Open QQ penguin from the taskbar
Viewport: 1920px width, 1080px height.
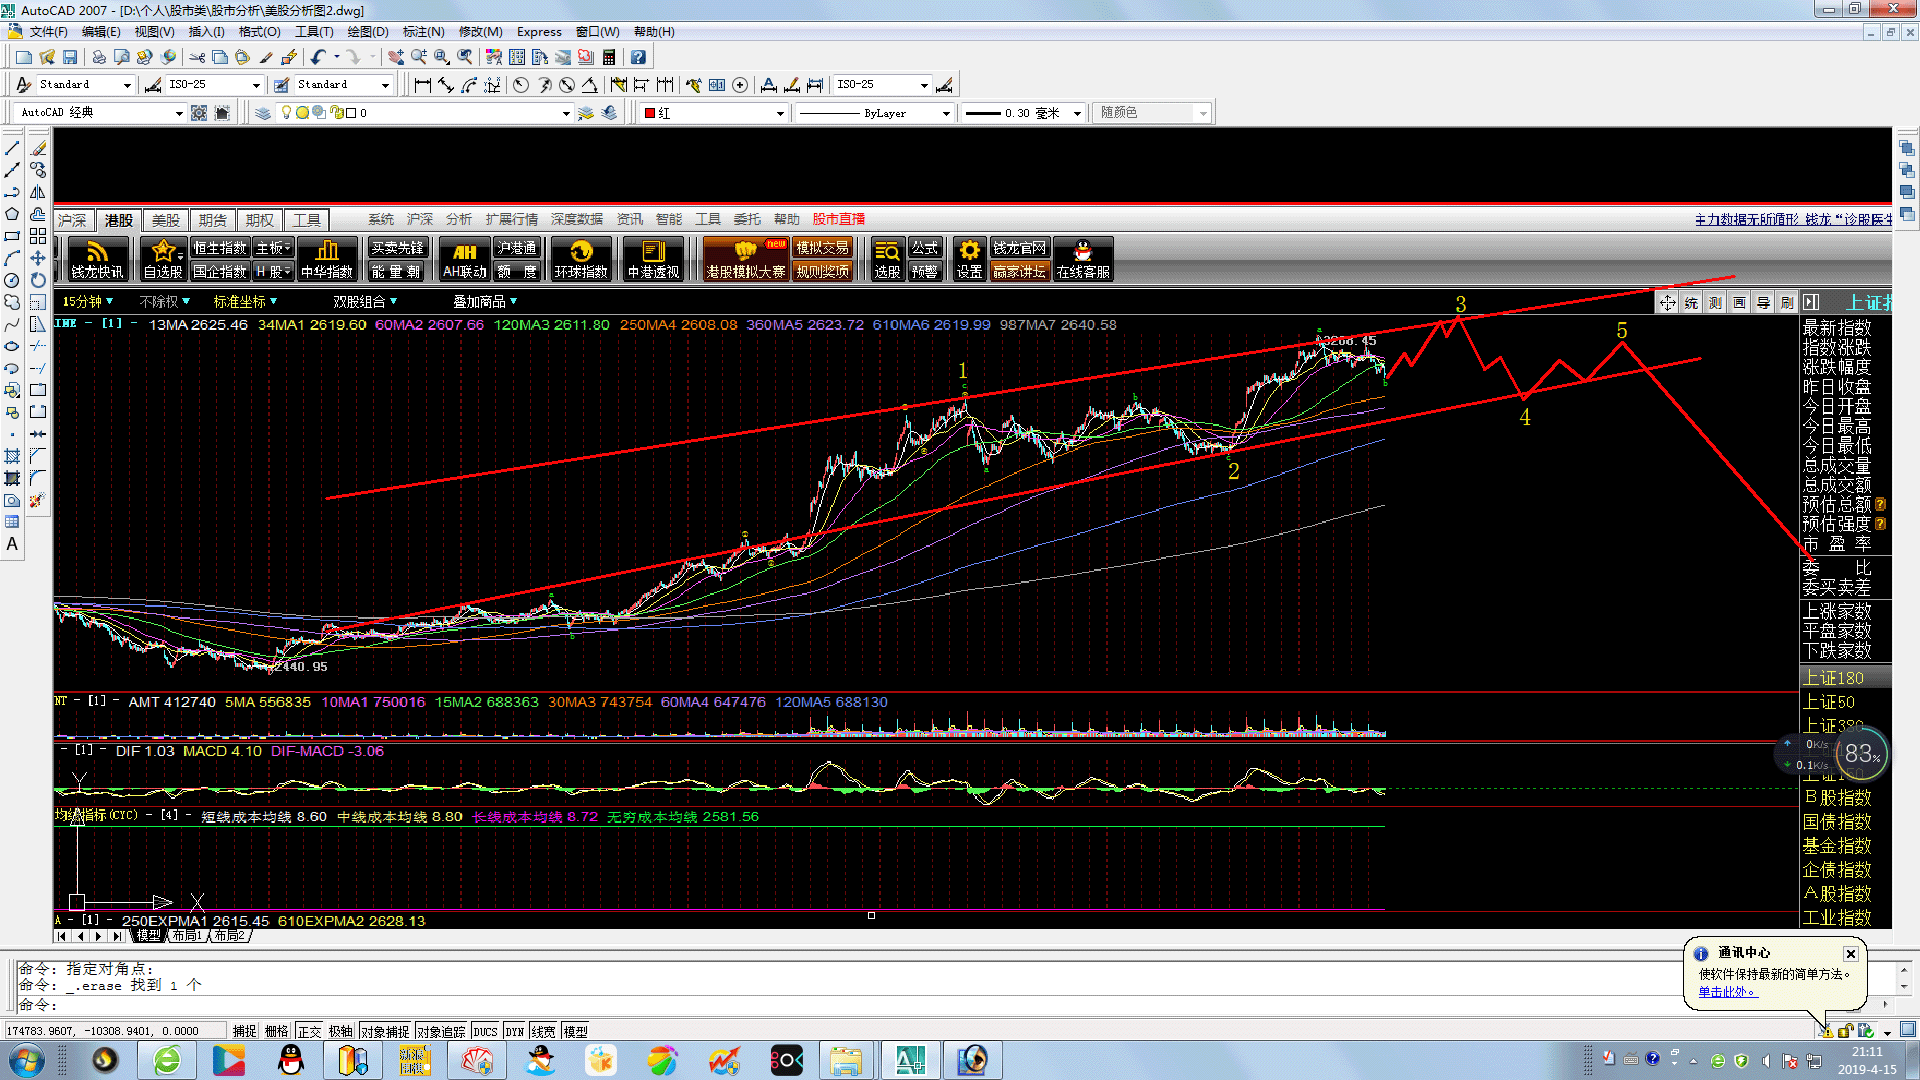click(x=290, y=1060)
